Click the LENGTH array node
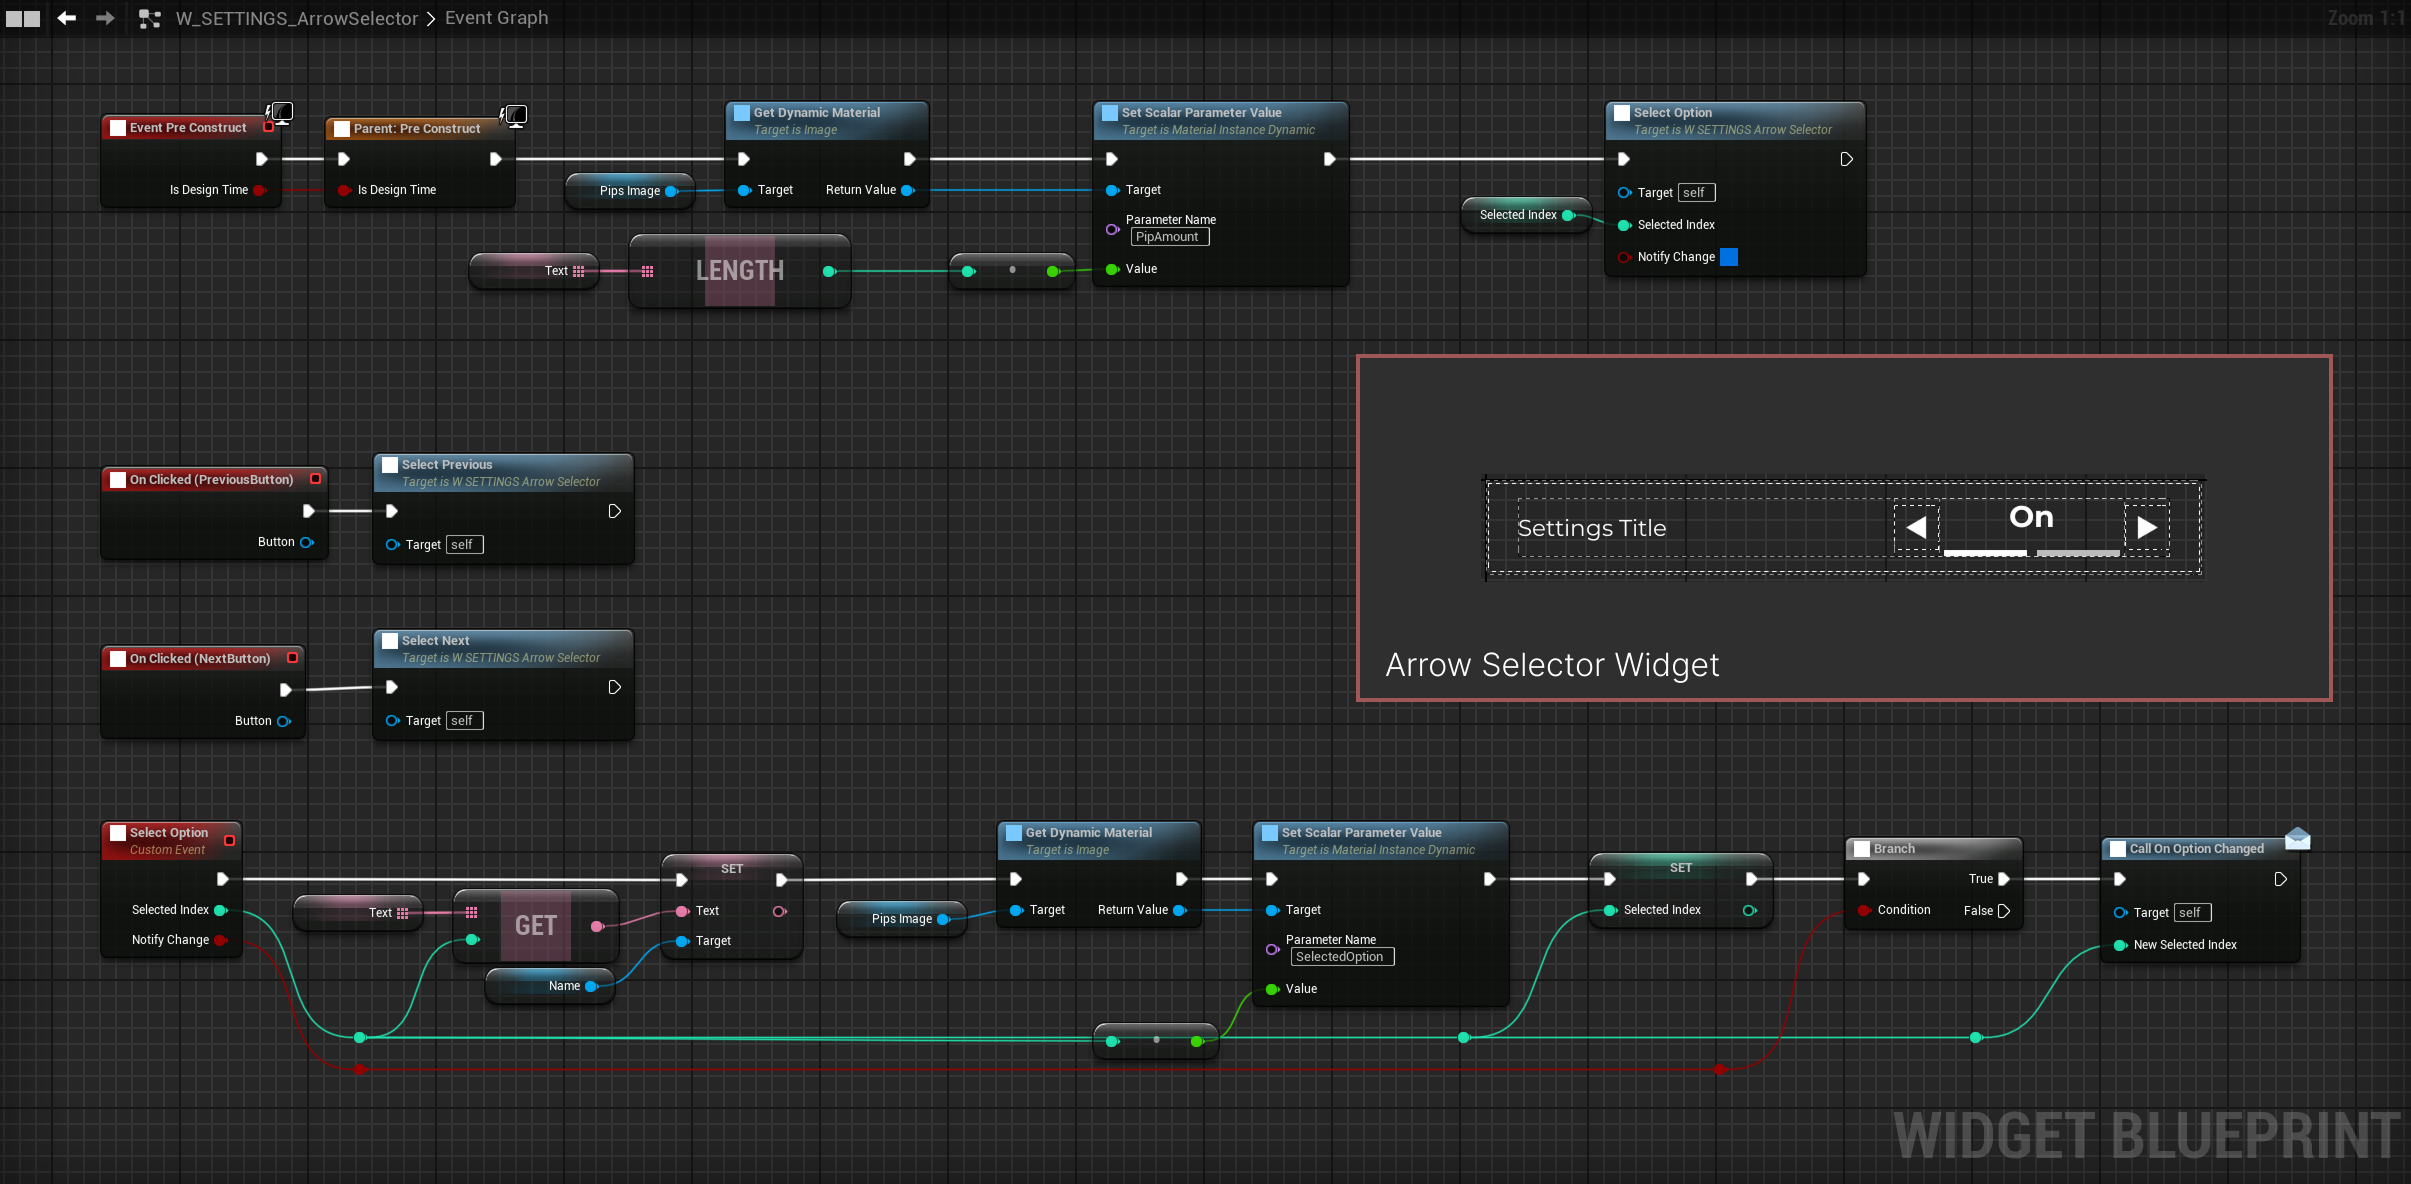 pyautogui.click(x=739, y=271)
